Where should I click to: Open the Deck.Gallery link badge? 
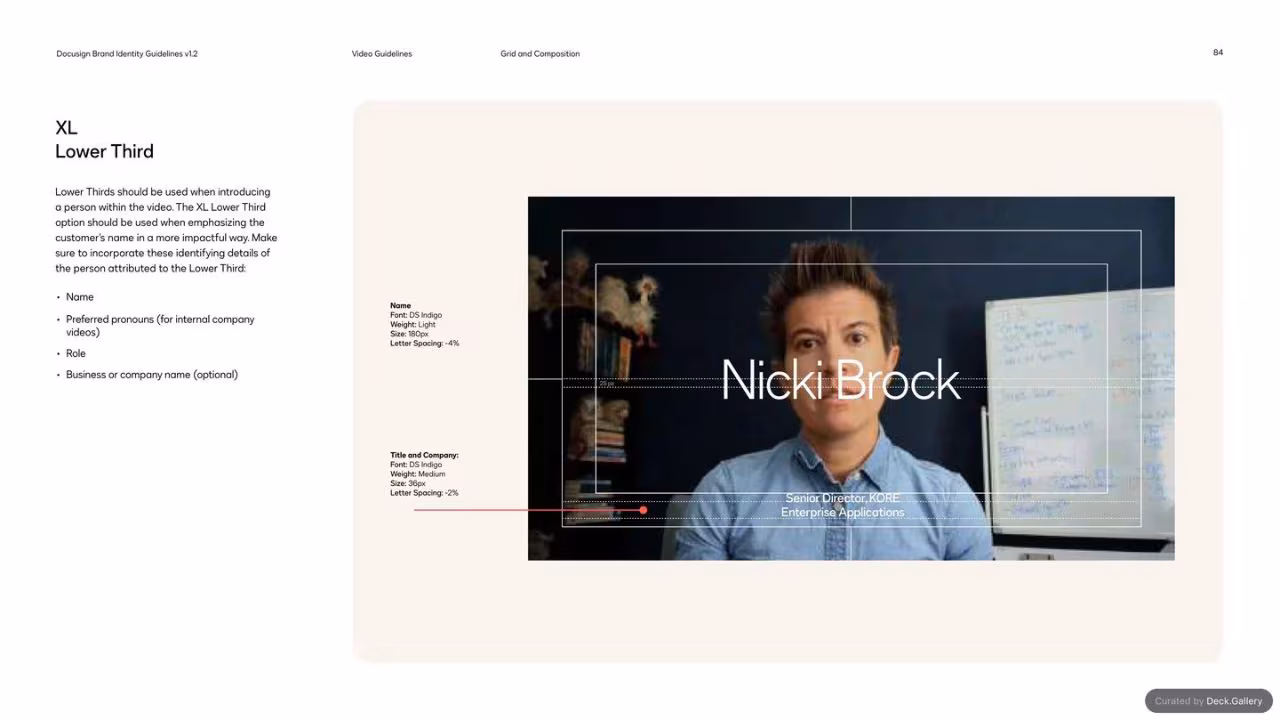click(1209, 701)
